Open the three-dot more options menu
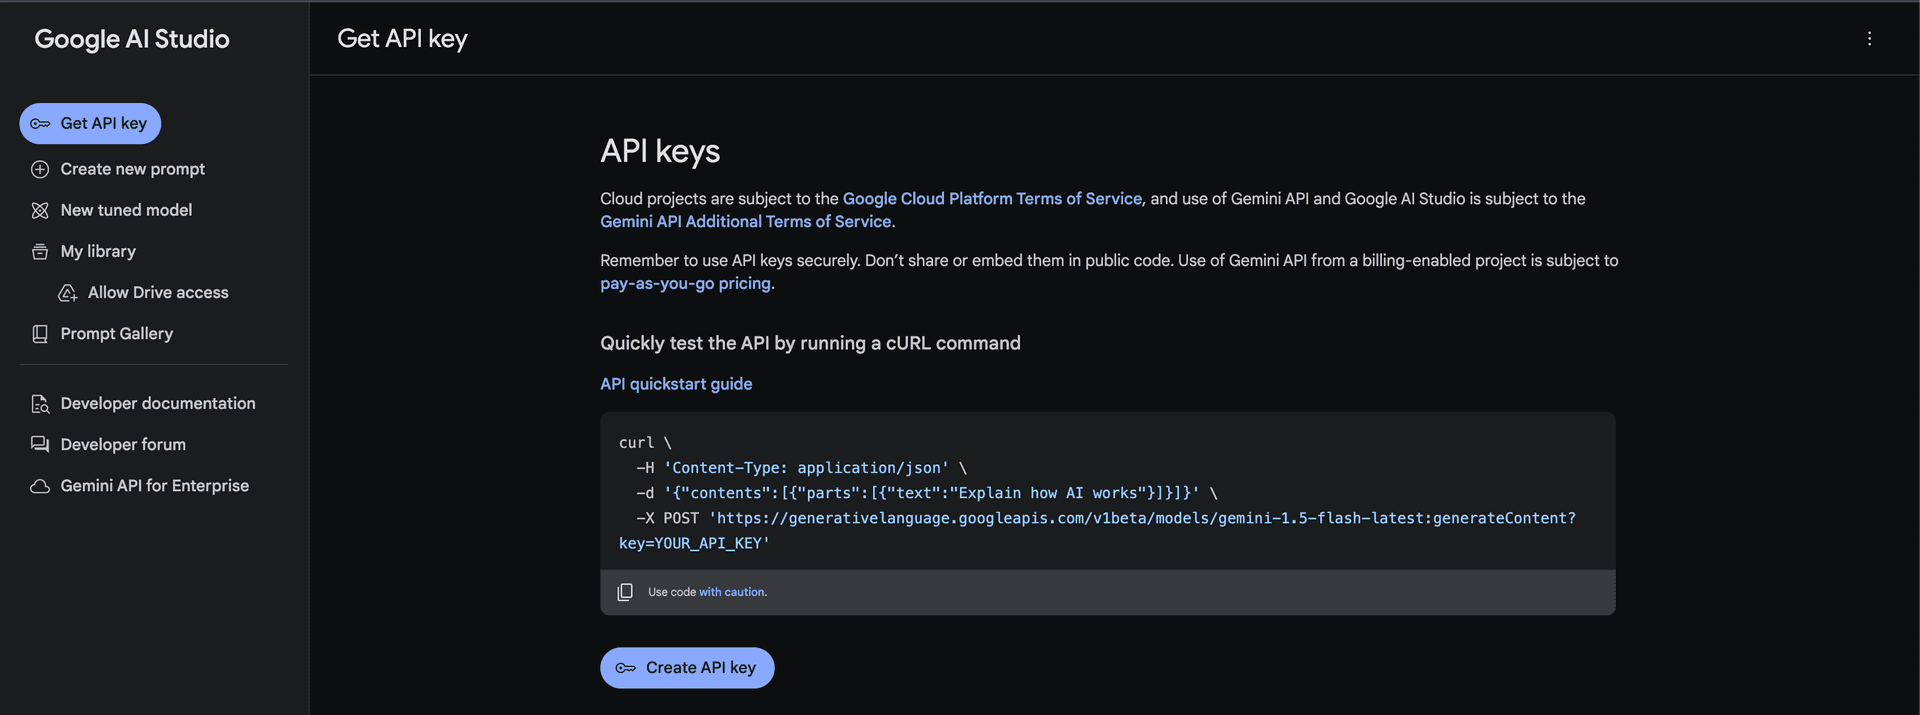This screenshot has width=1920, height=715. click(x=1869, y=39)
